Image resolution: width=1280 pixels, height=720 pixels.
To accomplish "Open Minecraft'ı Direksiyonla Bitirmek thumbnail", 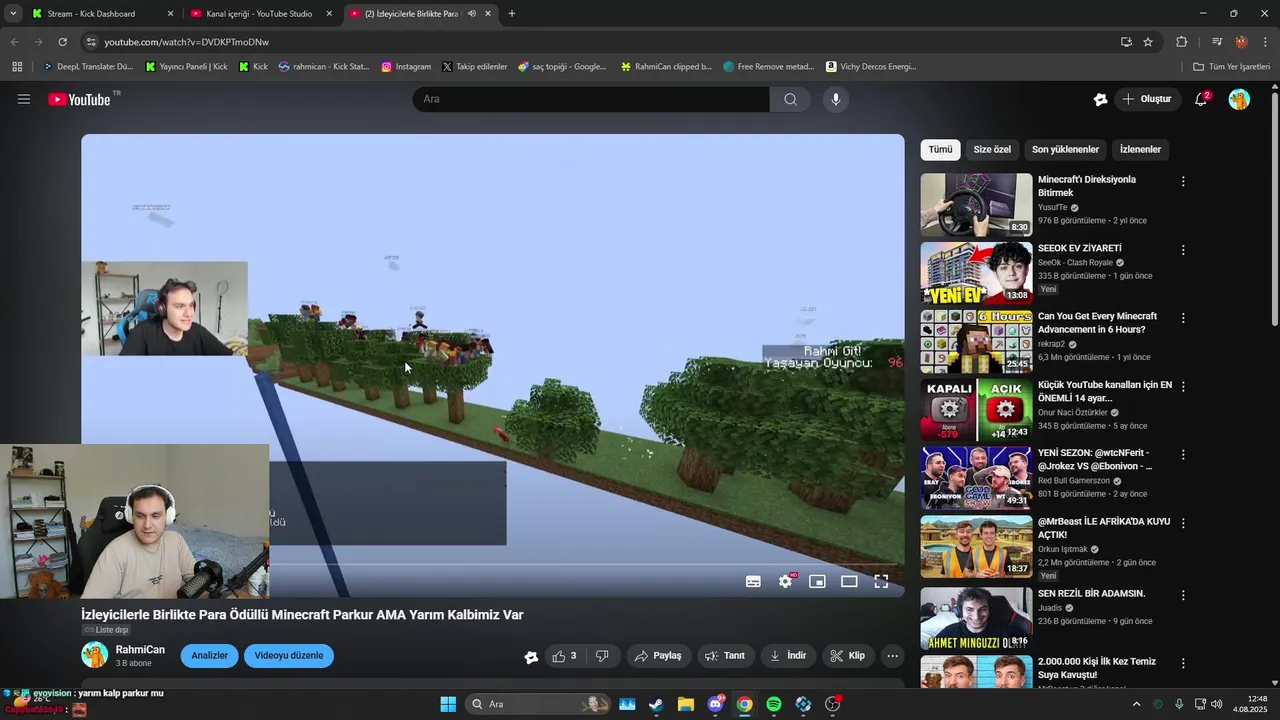I will point(976,205).
